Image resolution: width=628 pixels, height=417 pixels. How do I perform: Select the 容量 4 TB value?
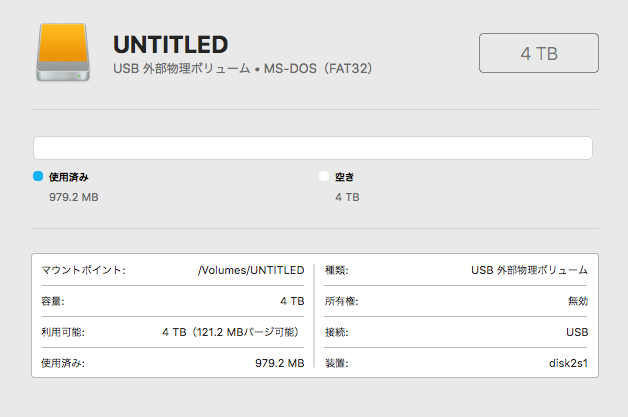coord(292,301)
